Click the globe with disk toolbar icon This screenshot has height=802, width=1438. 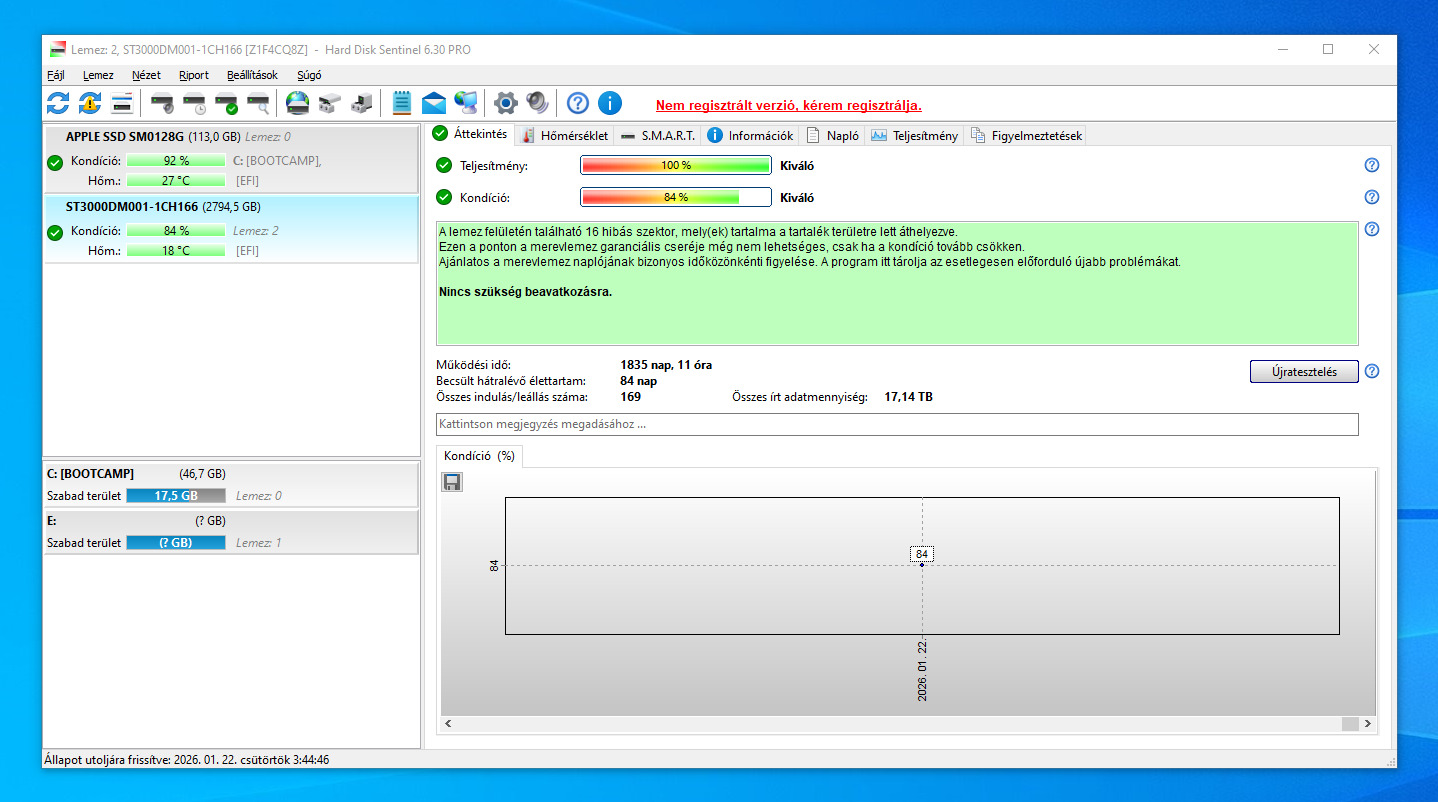click(x=298, y=102)
